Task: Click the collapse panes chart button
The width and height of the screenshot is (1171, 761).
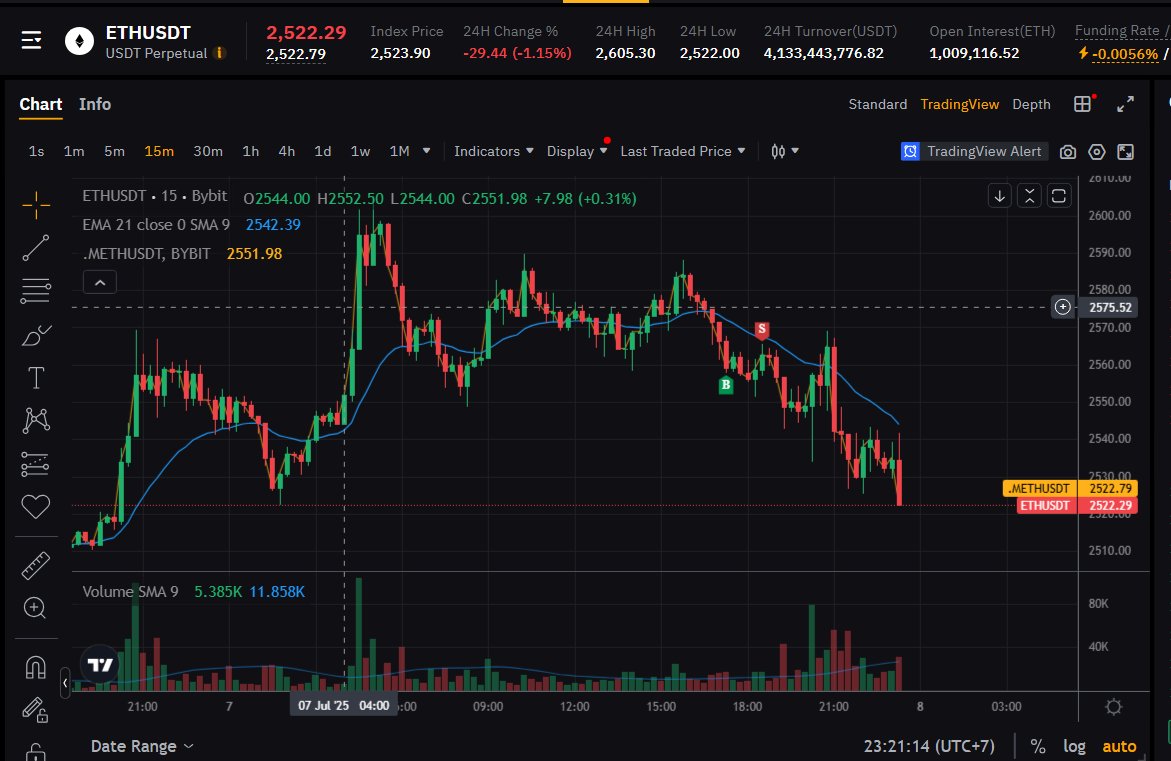Action: (x=1029, y=196)
